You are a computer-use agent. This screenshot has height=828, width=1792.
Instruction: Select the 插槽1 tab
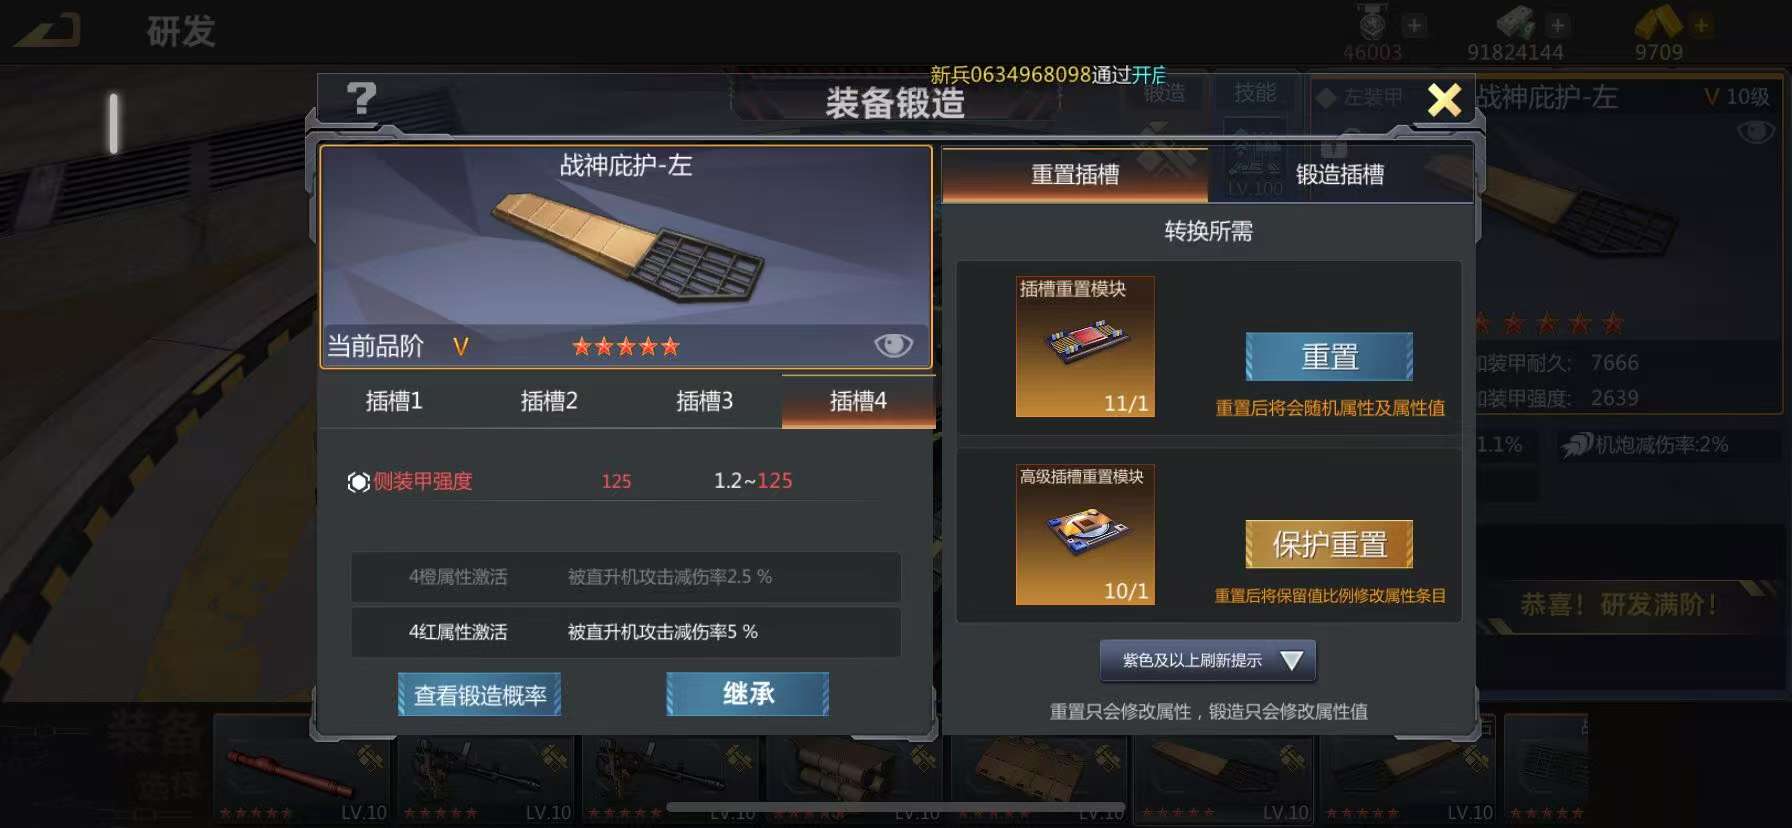(394, 401)
